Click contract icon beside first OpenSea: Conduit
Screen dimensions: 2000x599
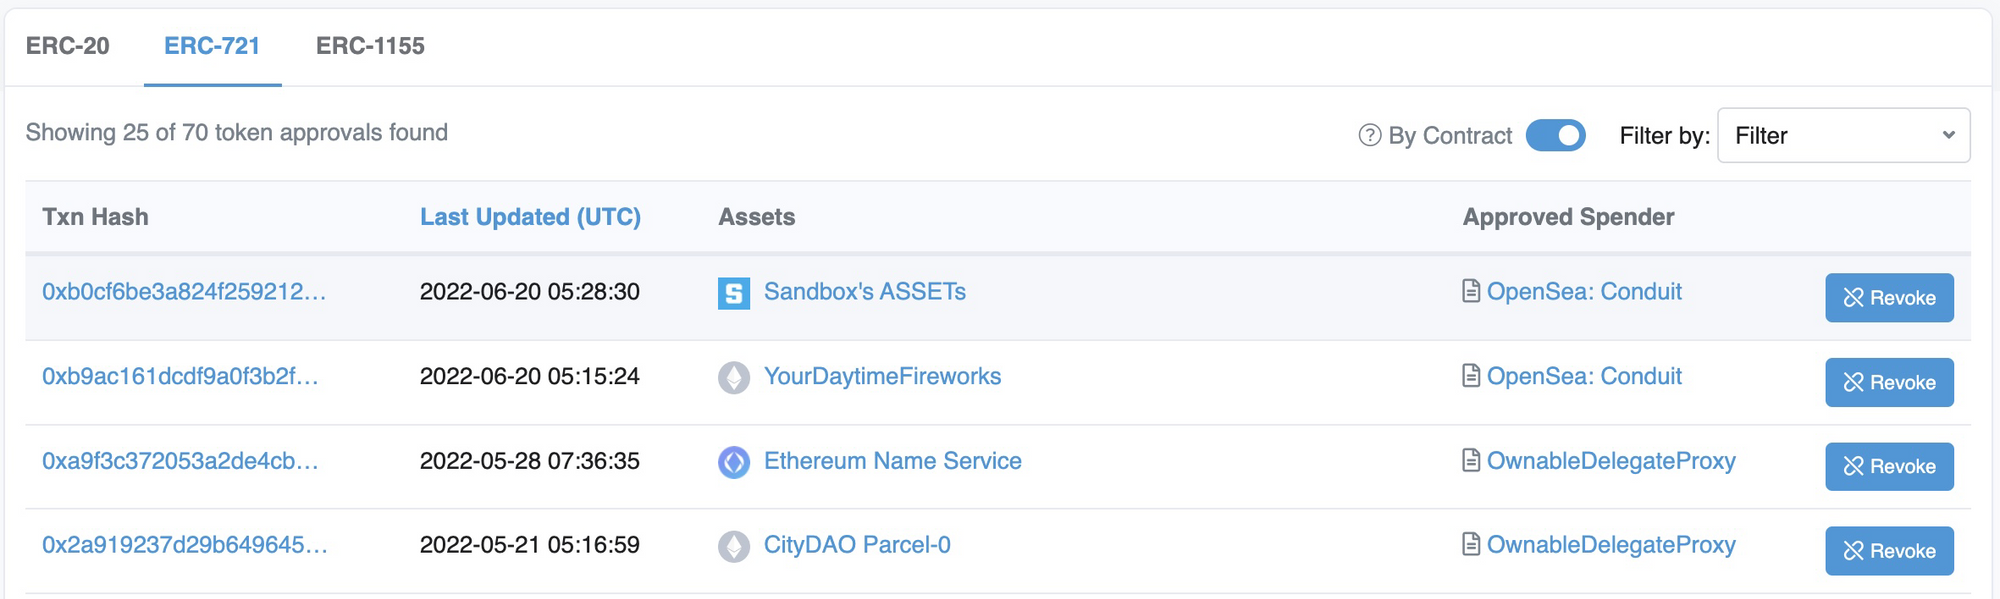[x=1471, y=291]
